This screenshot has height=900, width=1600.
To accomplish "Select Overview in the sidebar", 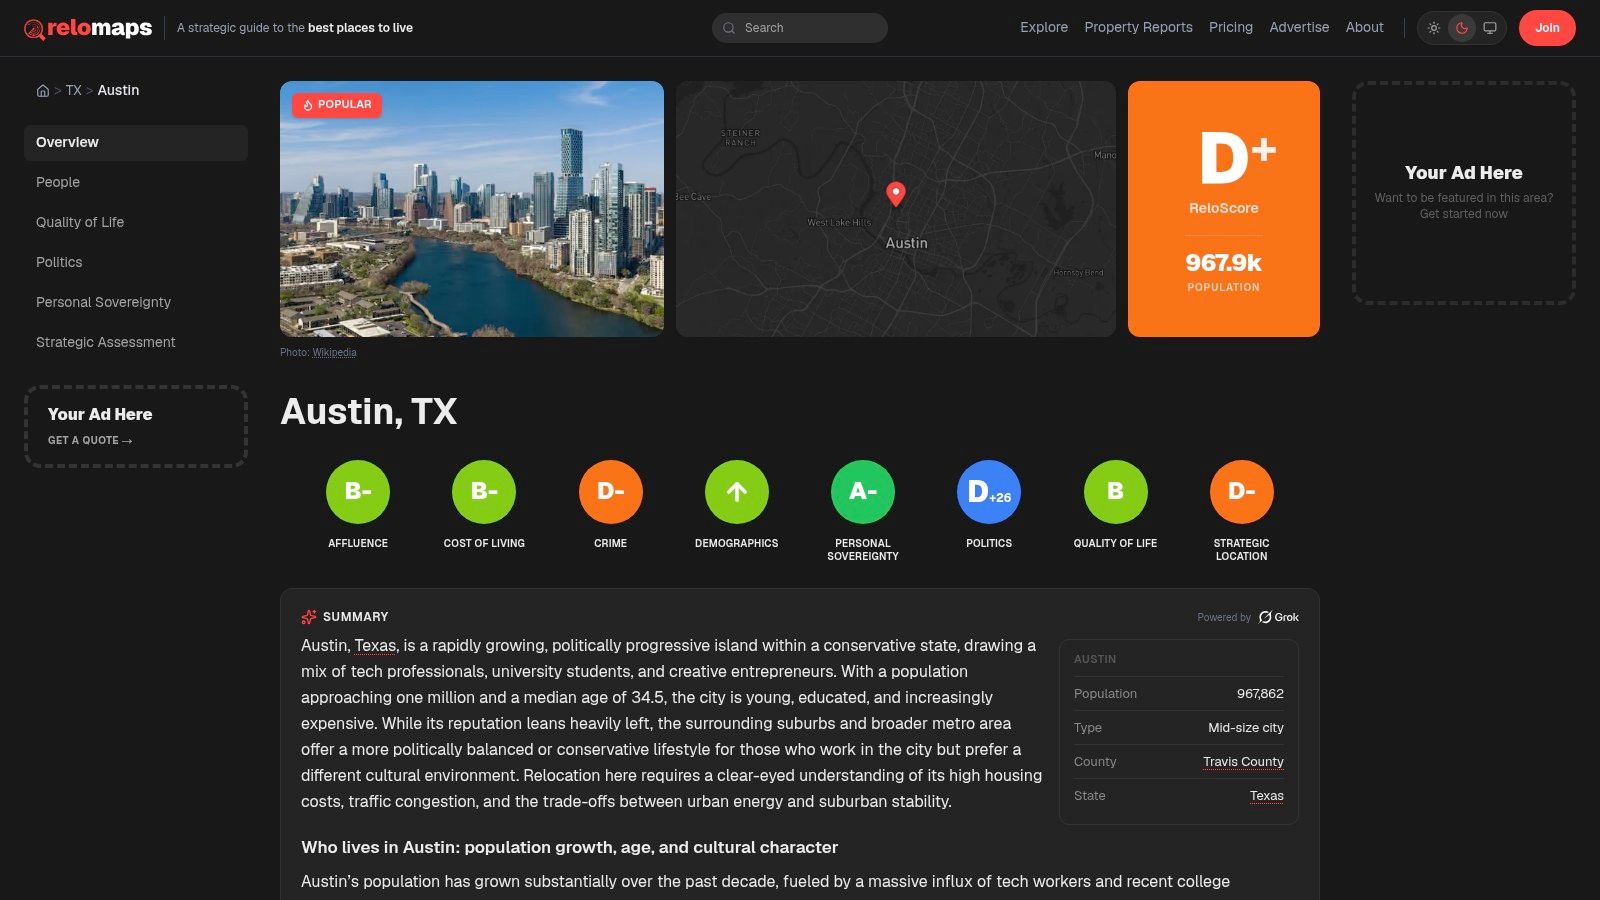I will tap(136, 142).
